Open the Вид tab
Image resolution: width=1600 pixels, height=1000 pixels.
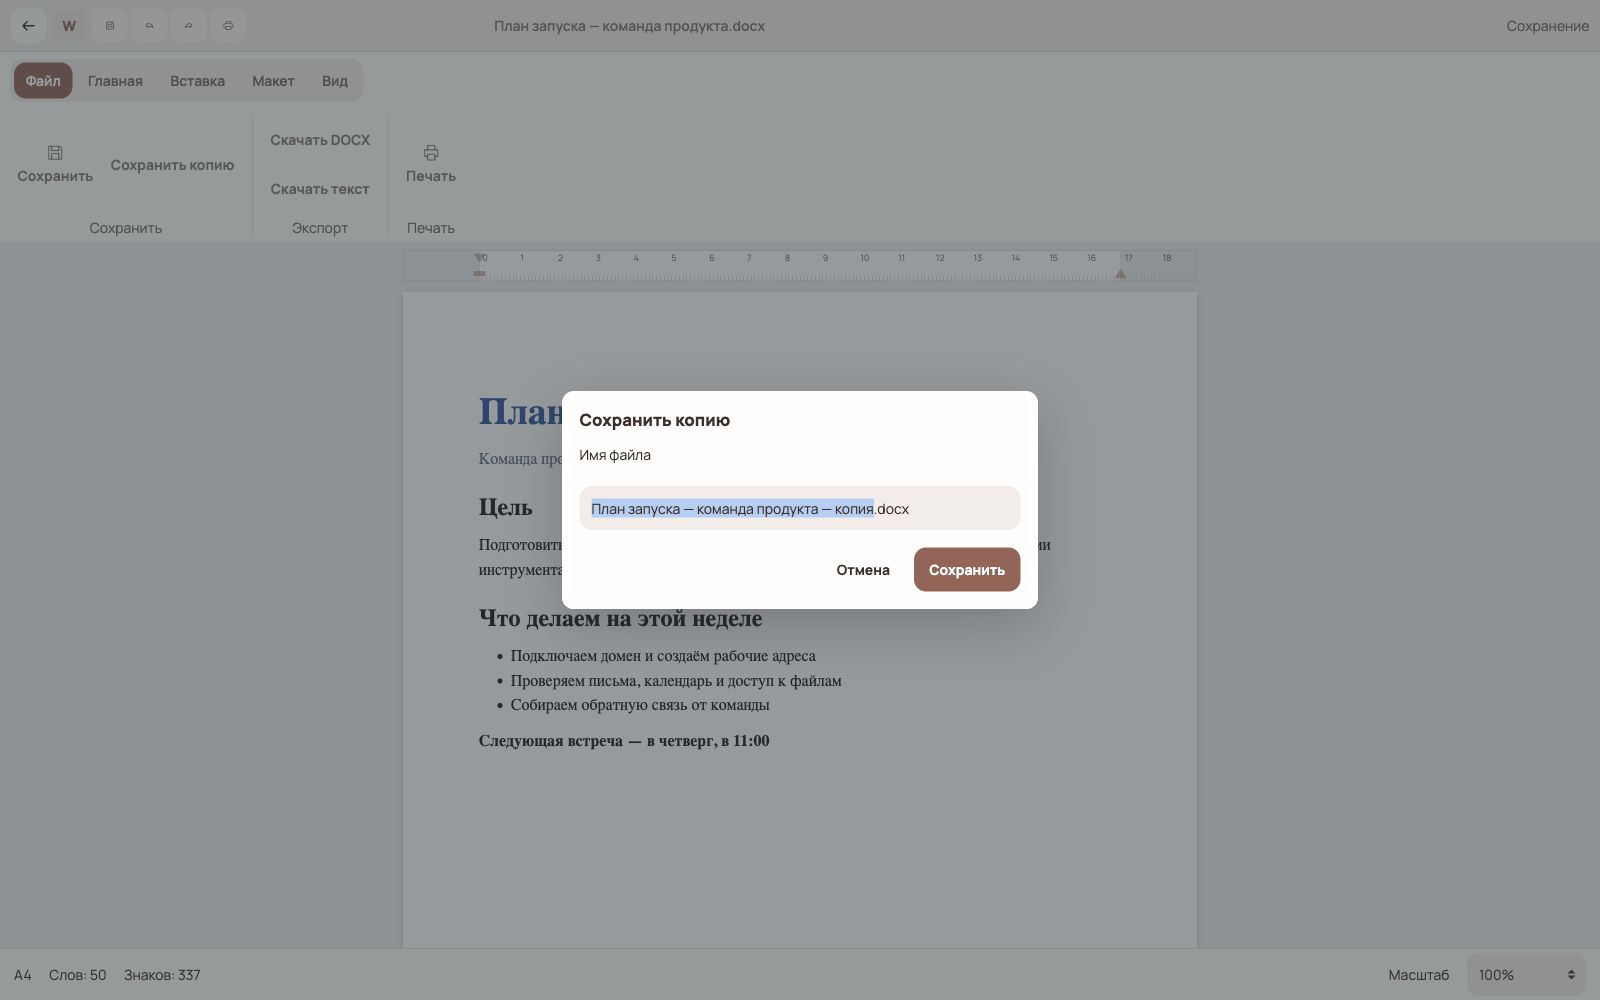coord(335,81)
